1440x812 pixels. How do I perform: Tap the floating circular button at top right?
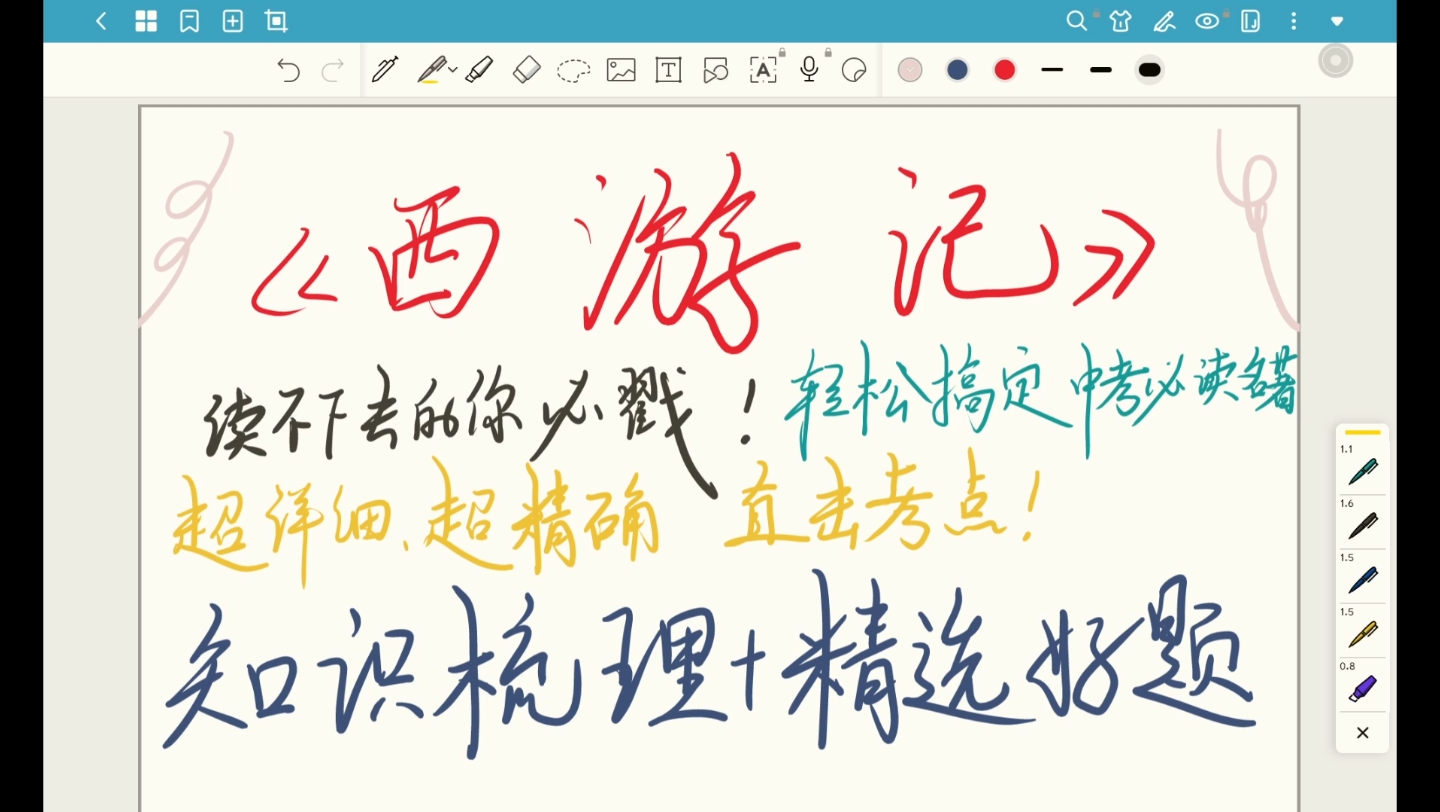pos(1336,61)
